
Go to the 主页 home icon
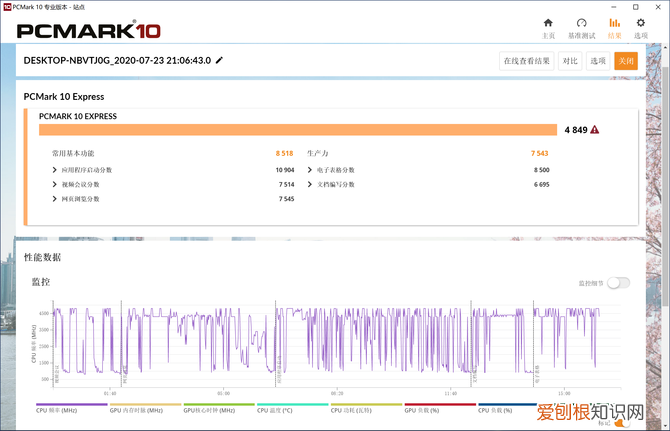[548, 27]
